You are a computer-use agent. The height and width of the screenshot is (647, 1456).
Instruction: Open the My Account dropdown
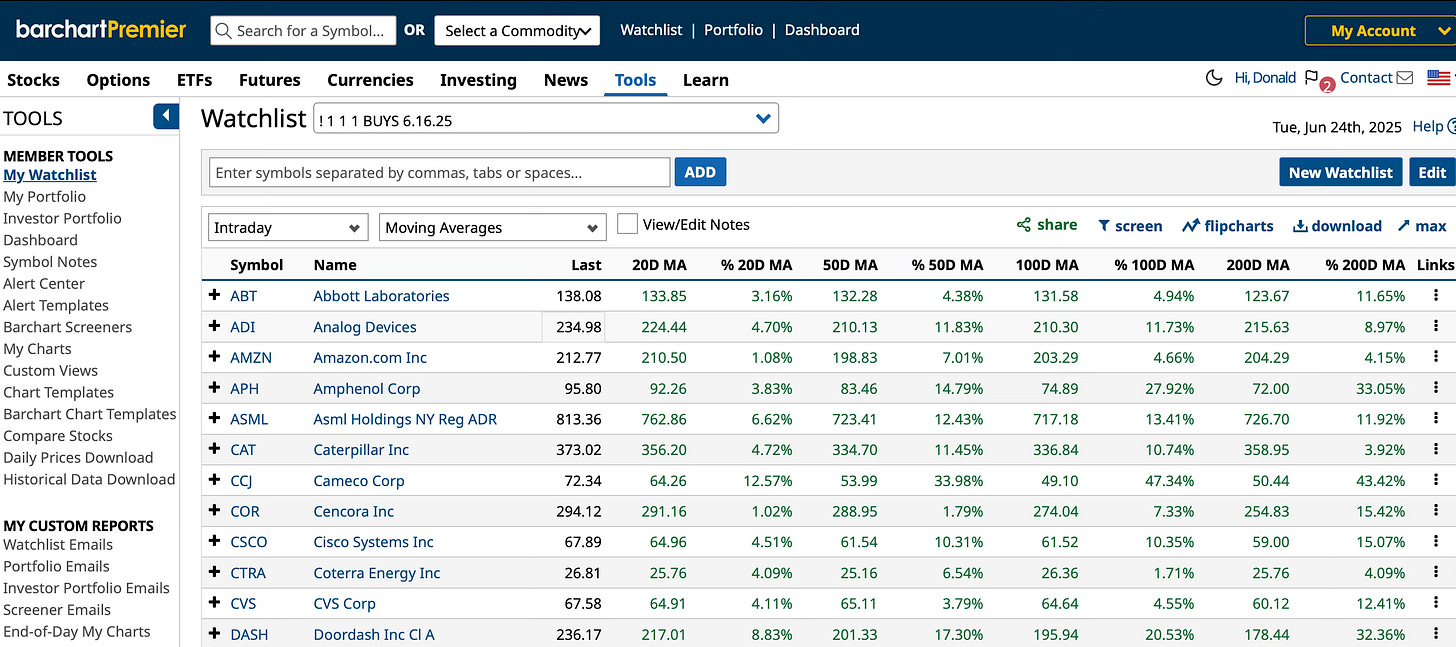coord(1380,30)
